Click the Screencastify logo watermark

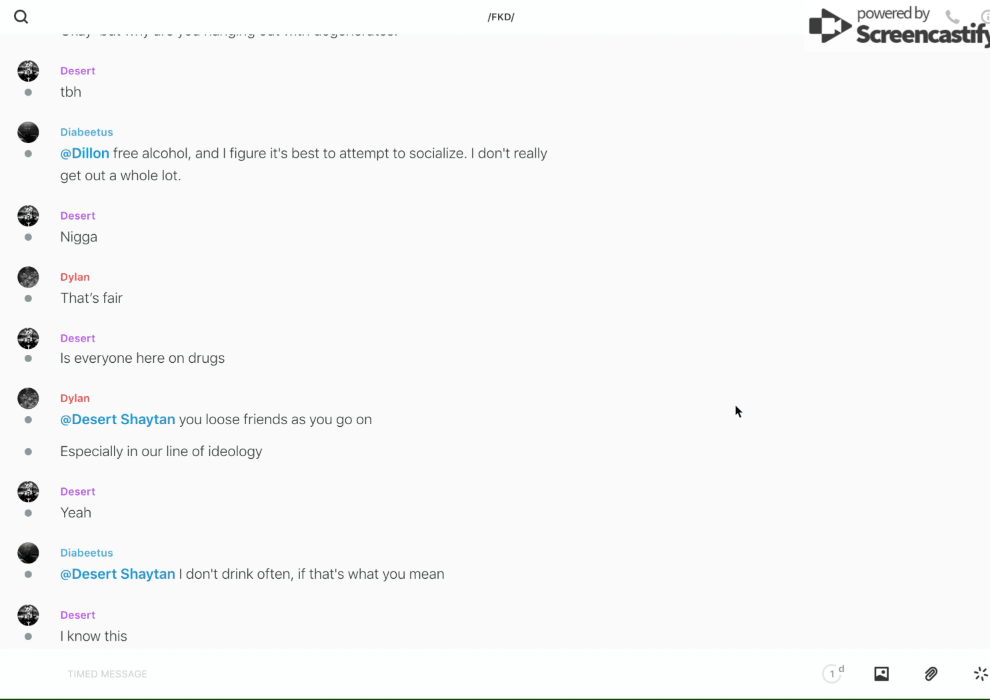point(898,27)
